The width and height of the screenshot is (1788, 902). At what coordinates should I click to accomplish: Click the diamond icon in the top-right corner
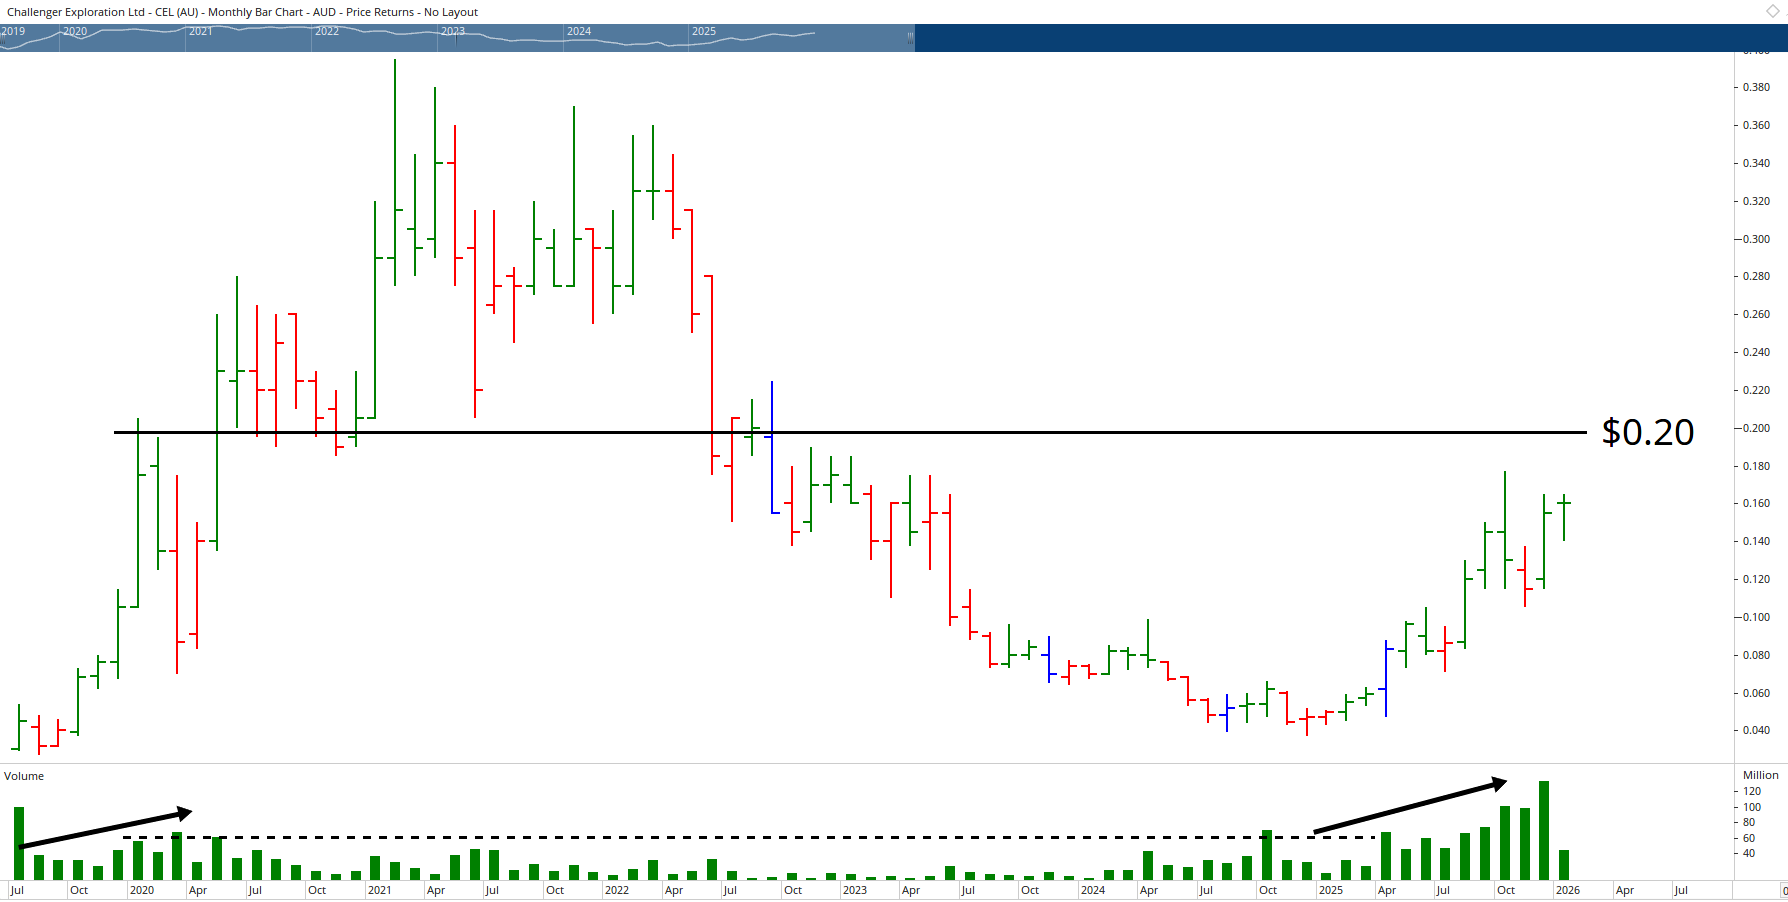click(1772, 12)
